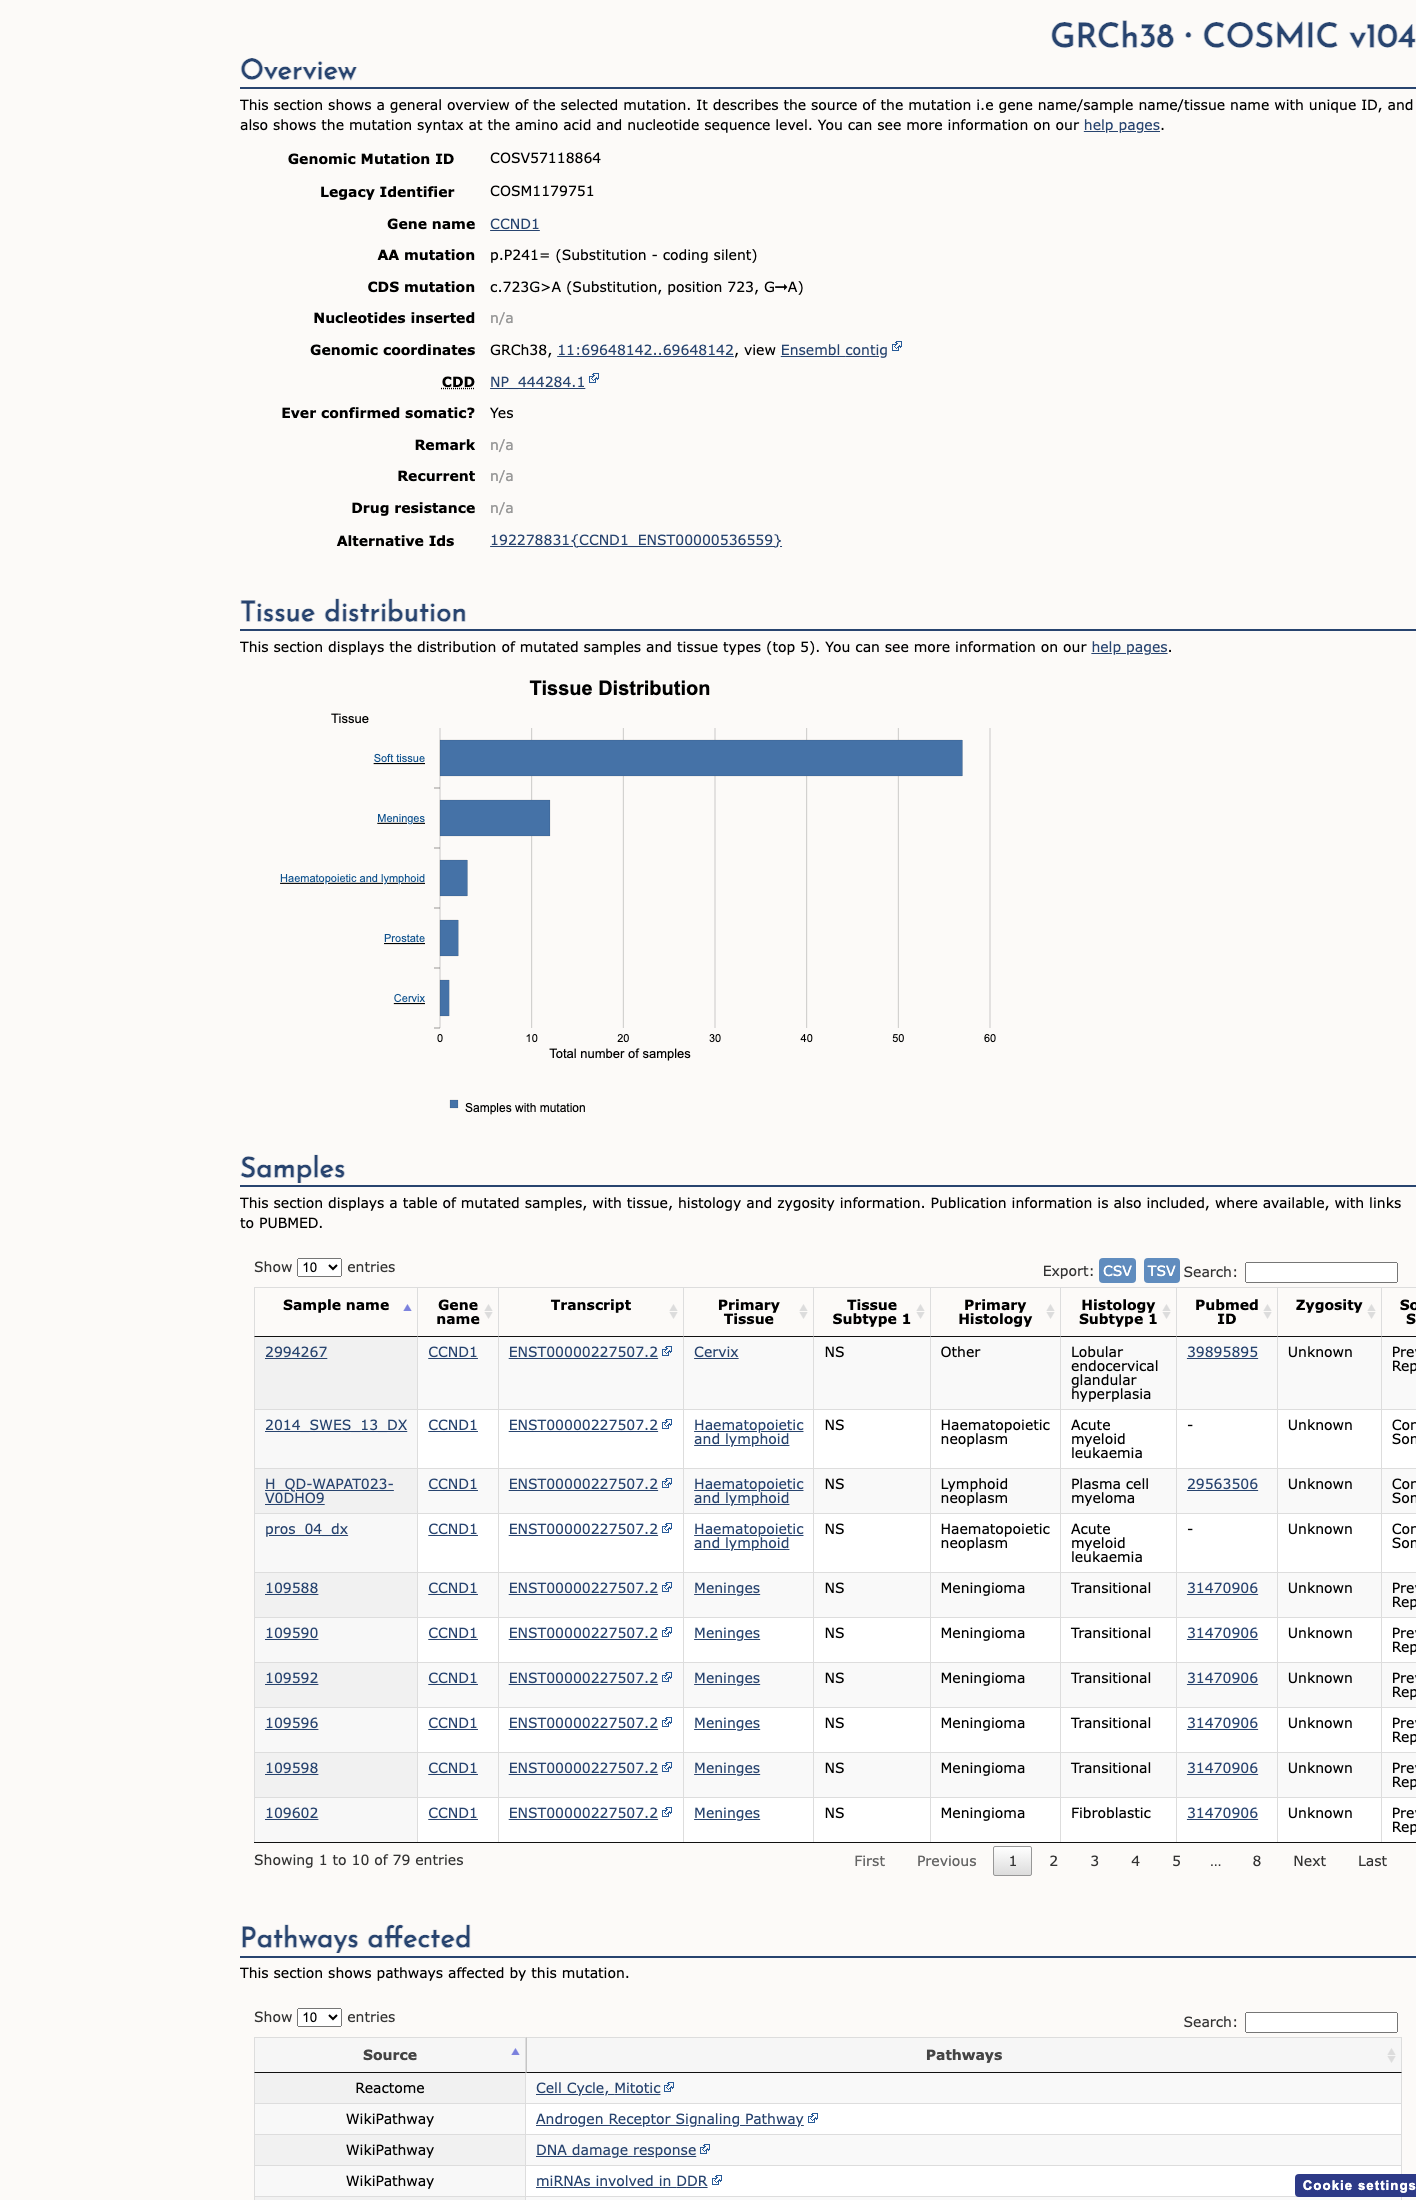Open Pubmed ID 39895895 link
The width and height of the screenshot is (1416, 2200).
1222,1352
